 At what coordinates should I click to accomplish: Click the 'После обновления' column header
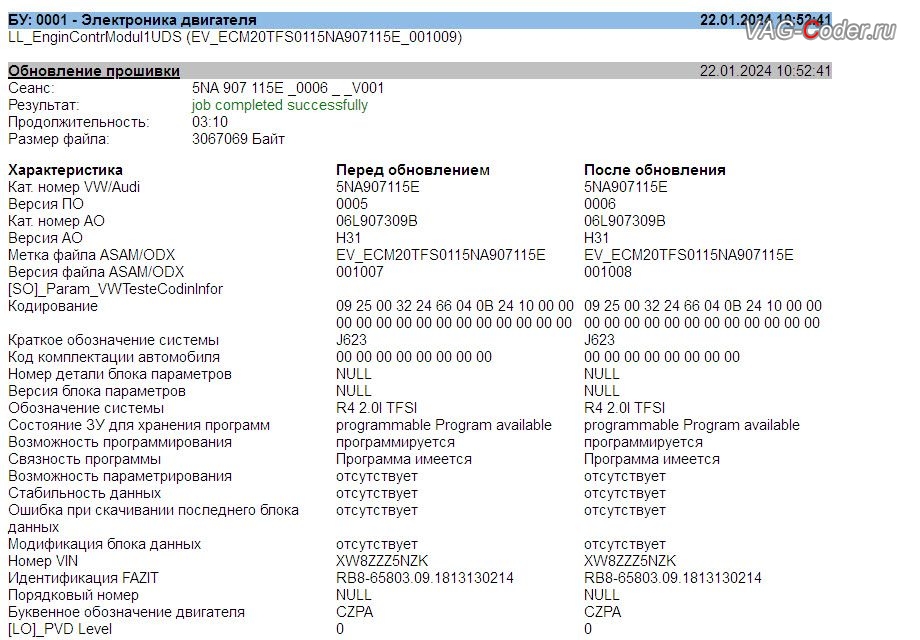pyautogui.click(x=654, y=170)
